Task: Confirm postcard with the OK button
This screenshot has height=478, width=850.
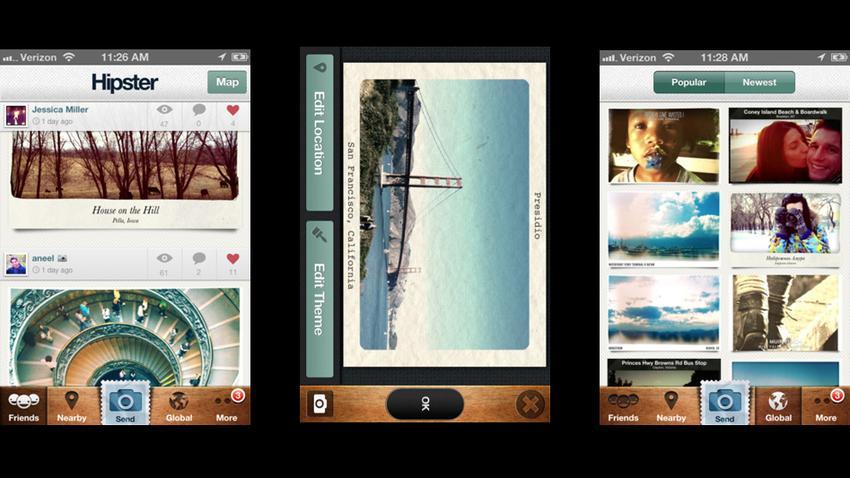Action: [425, 404]
